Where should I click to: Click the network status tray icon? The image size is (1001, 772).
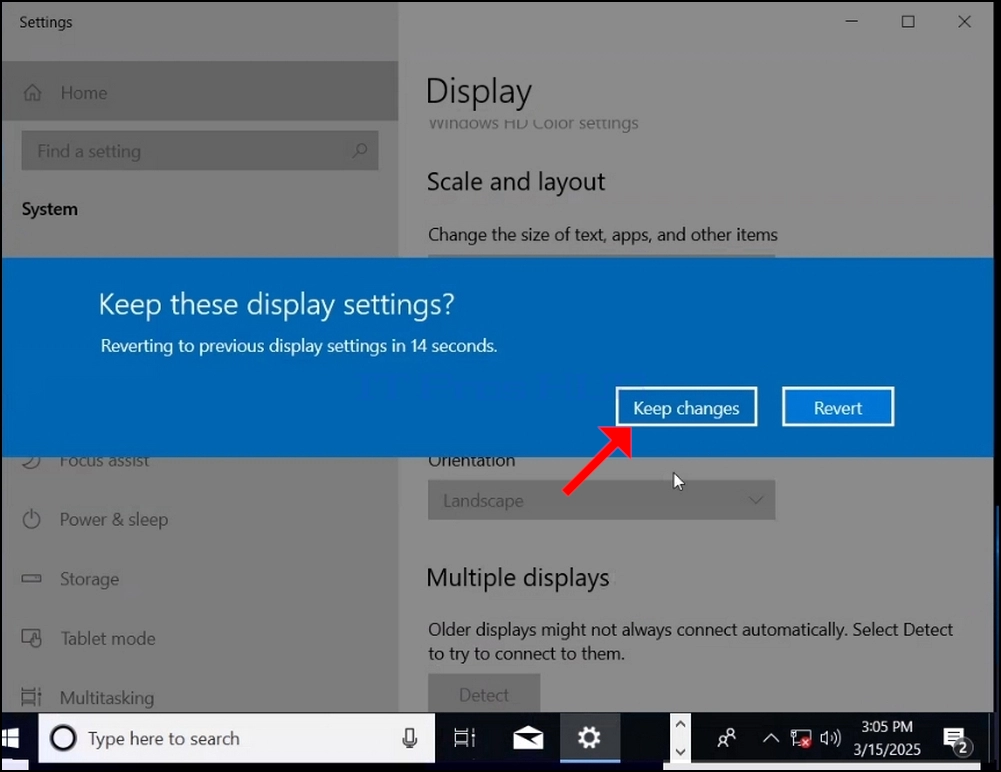tap(801, 739)
